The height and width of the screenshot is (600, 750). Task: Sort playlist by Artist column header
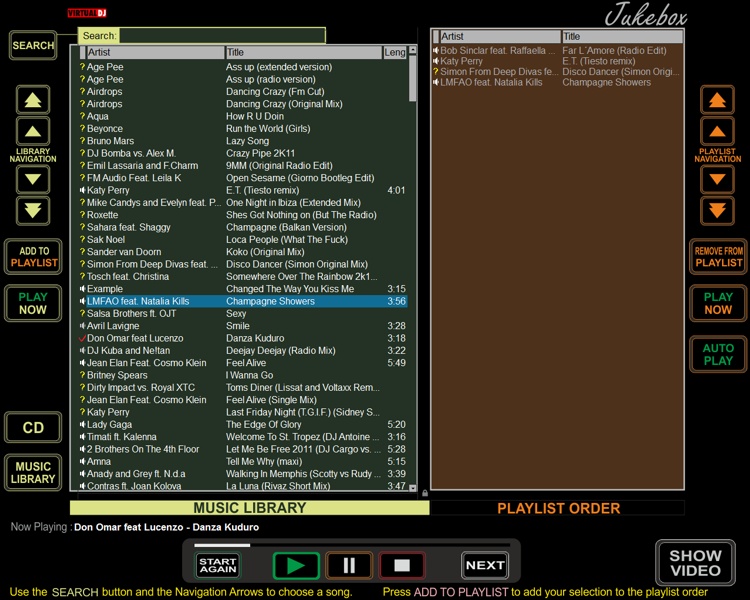(x=500, y=36)
